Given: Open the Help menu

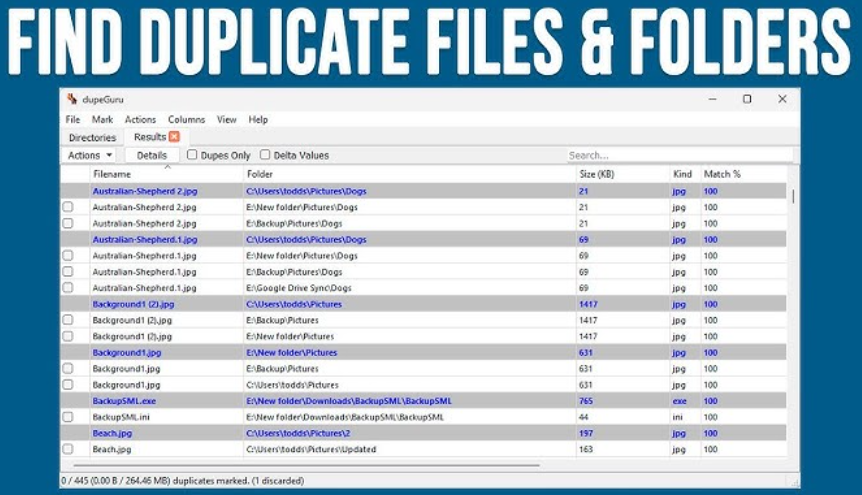Looking at the screenshot, I should pos(258,119).
